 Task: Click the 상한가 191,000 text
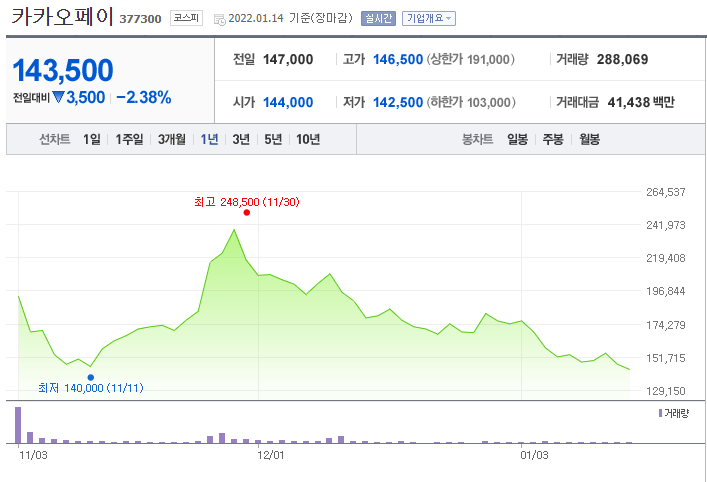pos(470,60)
